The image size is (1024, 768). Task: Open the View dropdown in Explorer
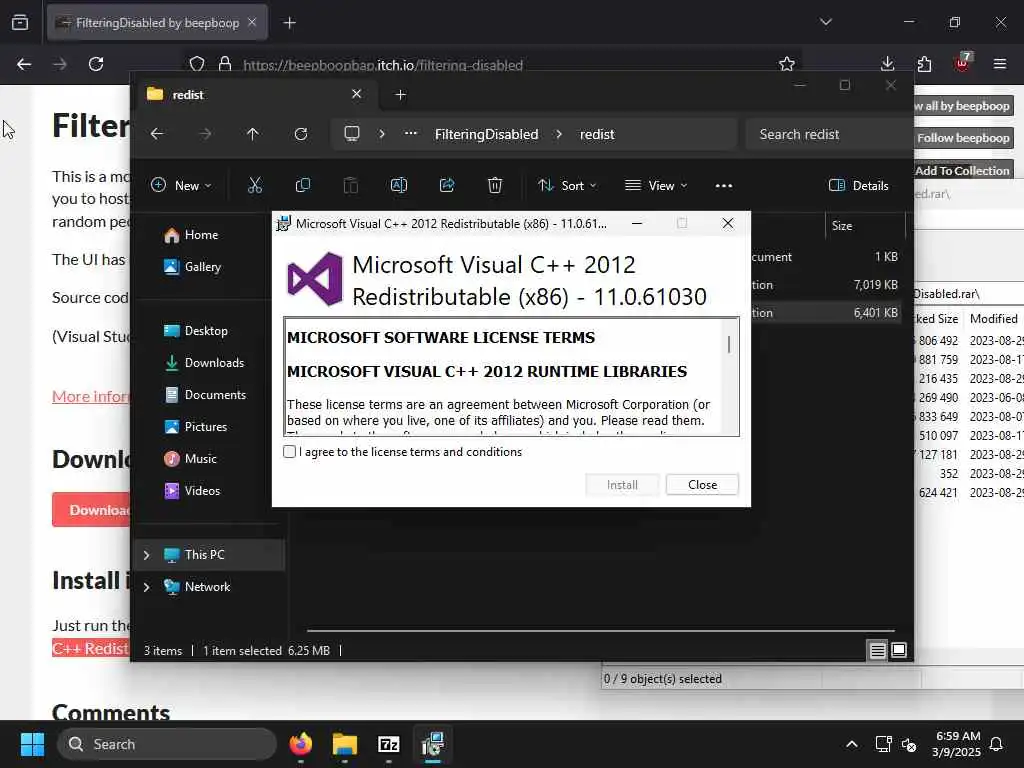point(656,185)
